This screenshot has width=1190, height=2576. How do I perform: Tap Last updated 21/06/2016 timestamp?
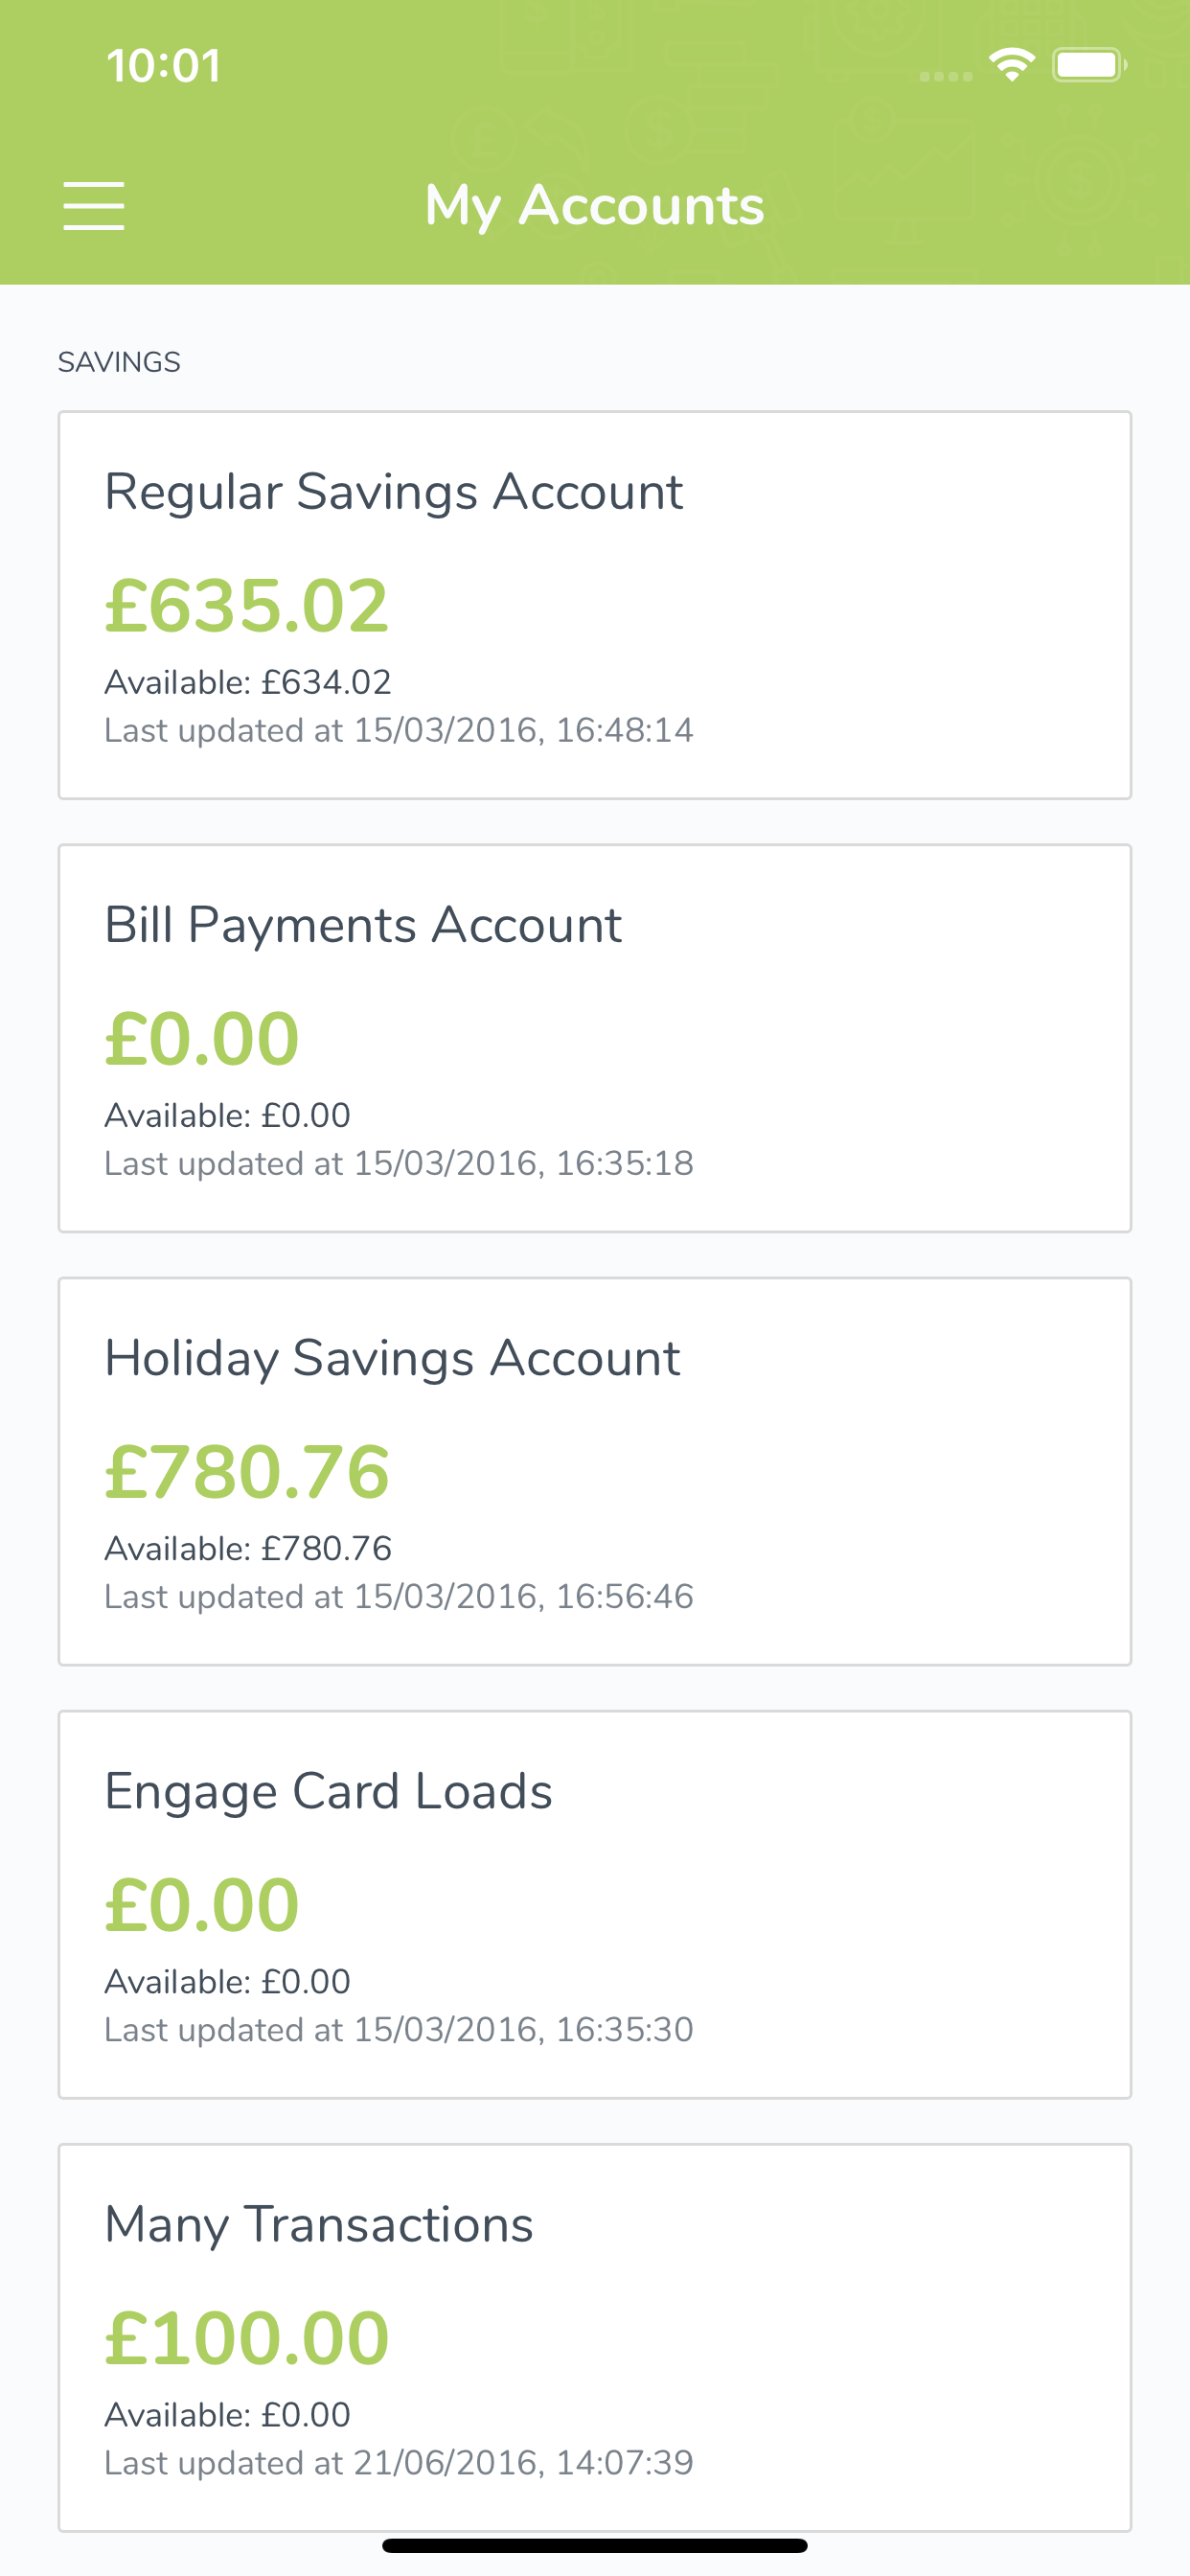[x=399, y=2462]
